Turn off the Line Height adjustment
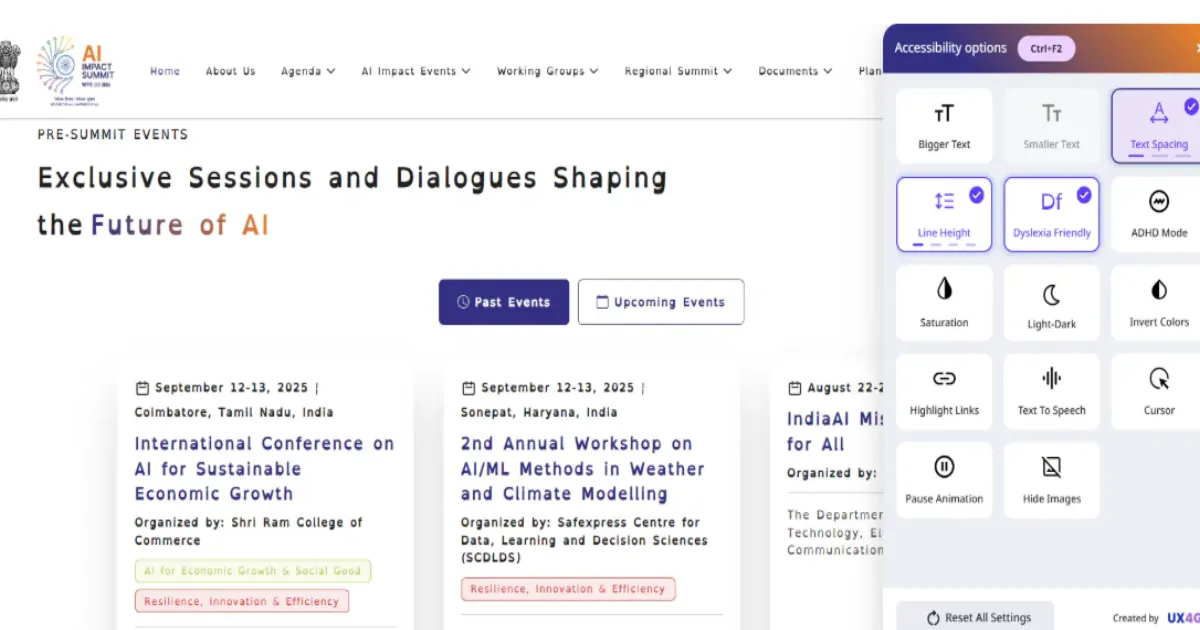Image resolution: width=1200 pixels, height=630 pixels. (944, 213)
